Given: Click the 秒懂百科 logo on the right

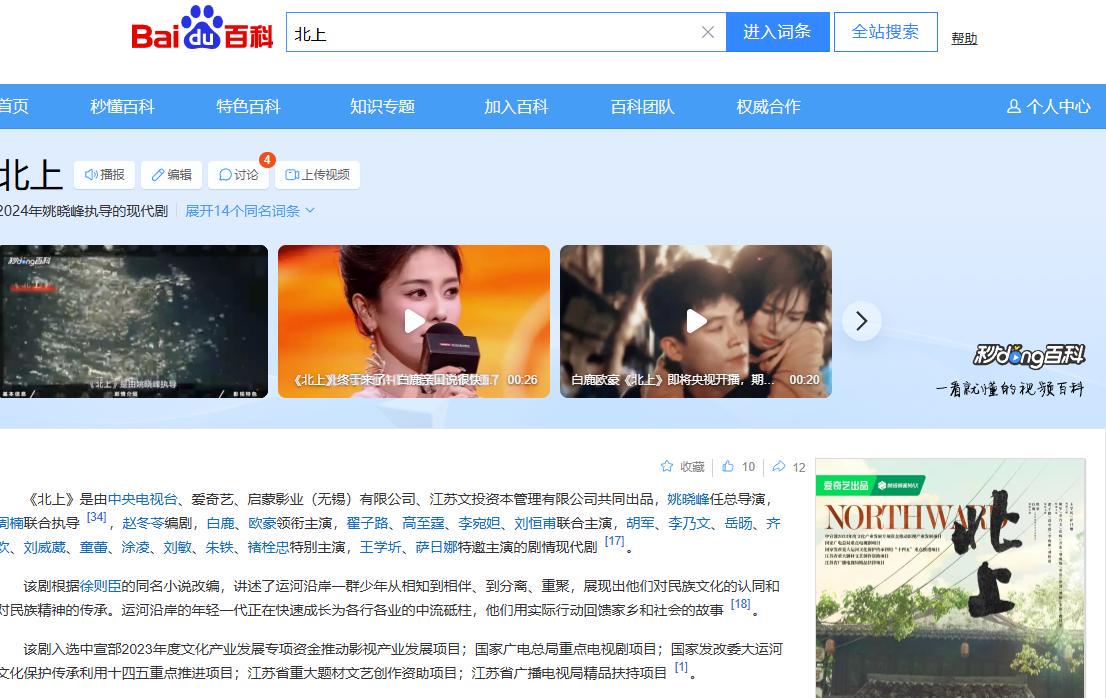Looking at the screenshot, I should pyautogui.click(x=1028, y=355).
